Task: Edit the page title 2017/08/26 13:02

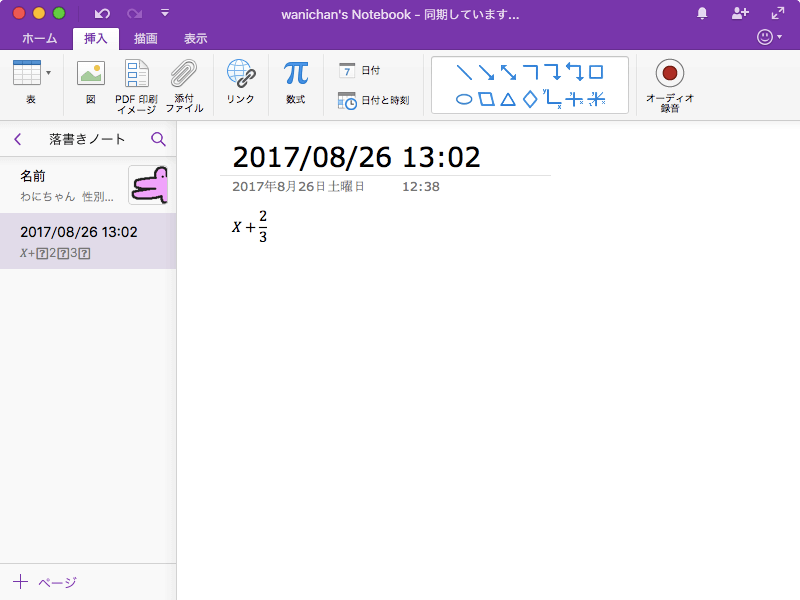Action: point(356,157)
